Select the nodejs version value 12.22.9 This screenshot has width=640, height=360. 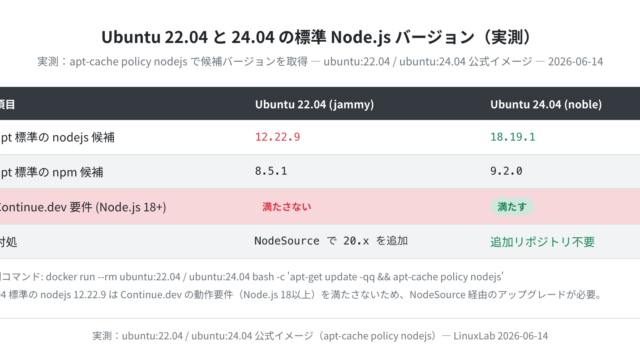click(278, 137)
